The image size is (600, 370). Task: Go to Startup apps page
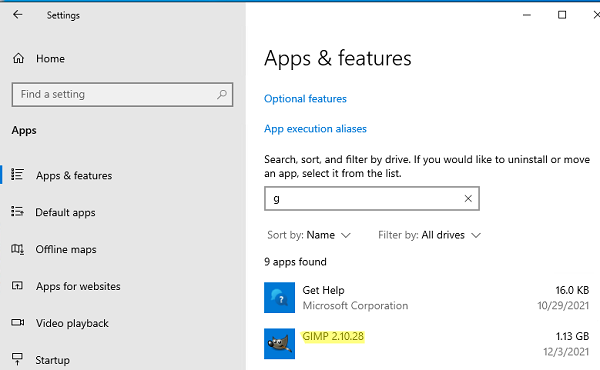coord(52,360)
